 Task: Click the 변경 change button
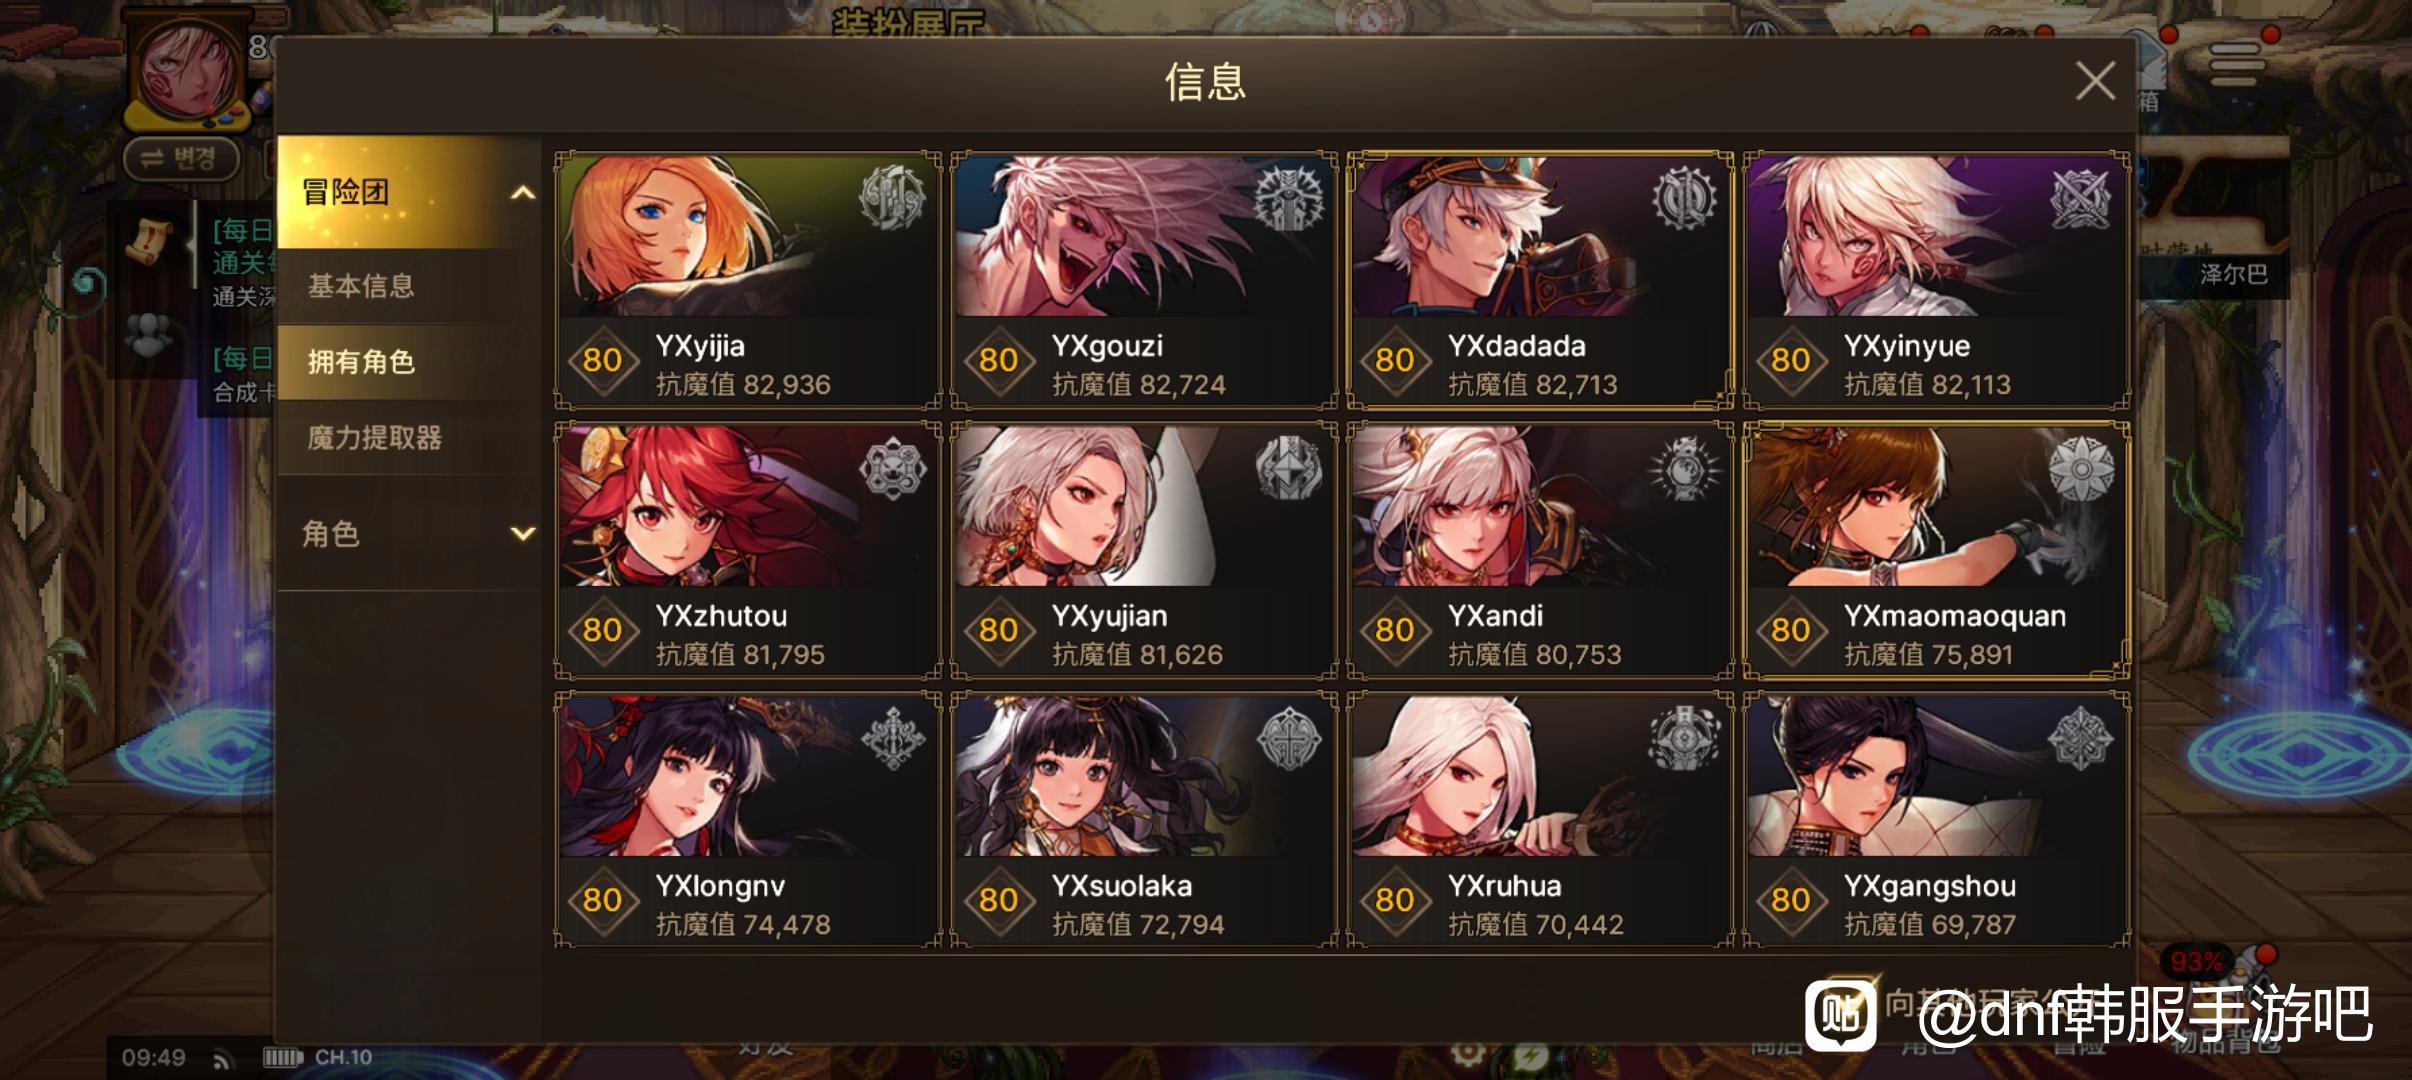tap(182, 159)
